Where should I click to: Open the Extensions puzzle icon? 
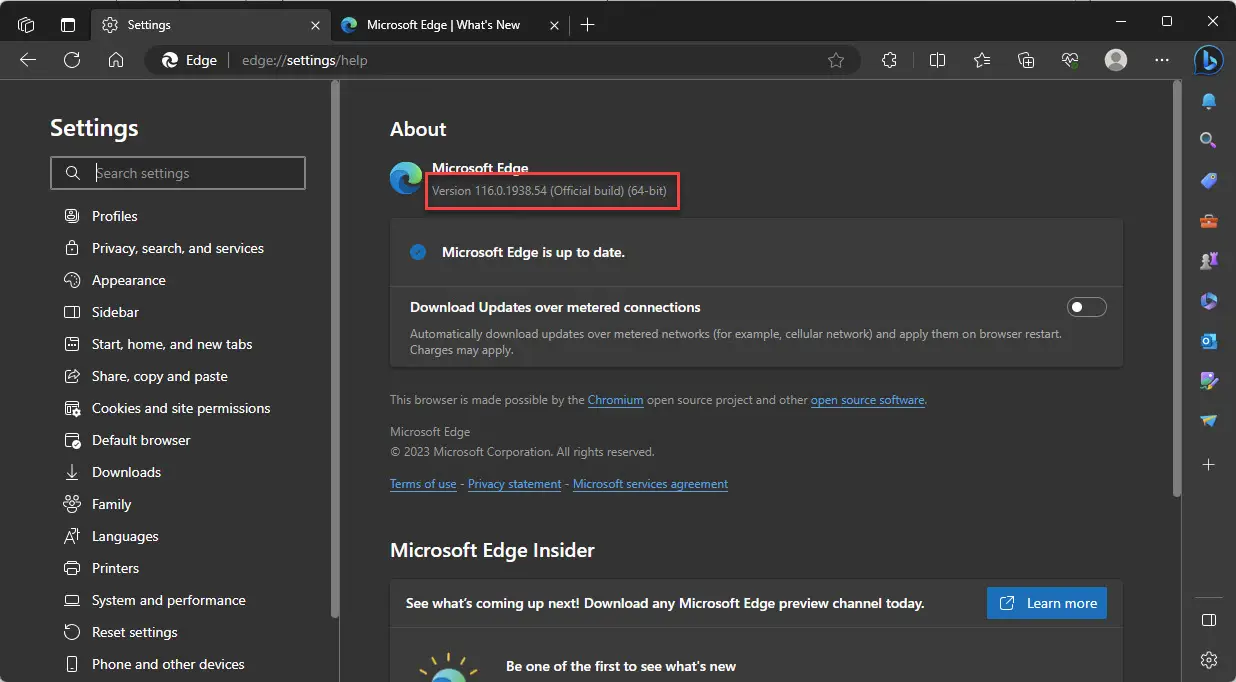[x=889, y=60]
